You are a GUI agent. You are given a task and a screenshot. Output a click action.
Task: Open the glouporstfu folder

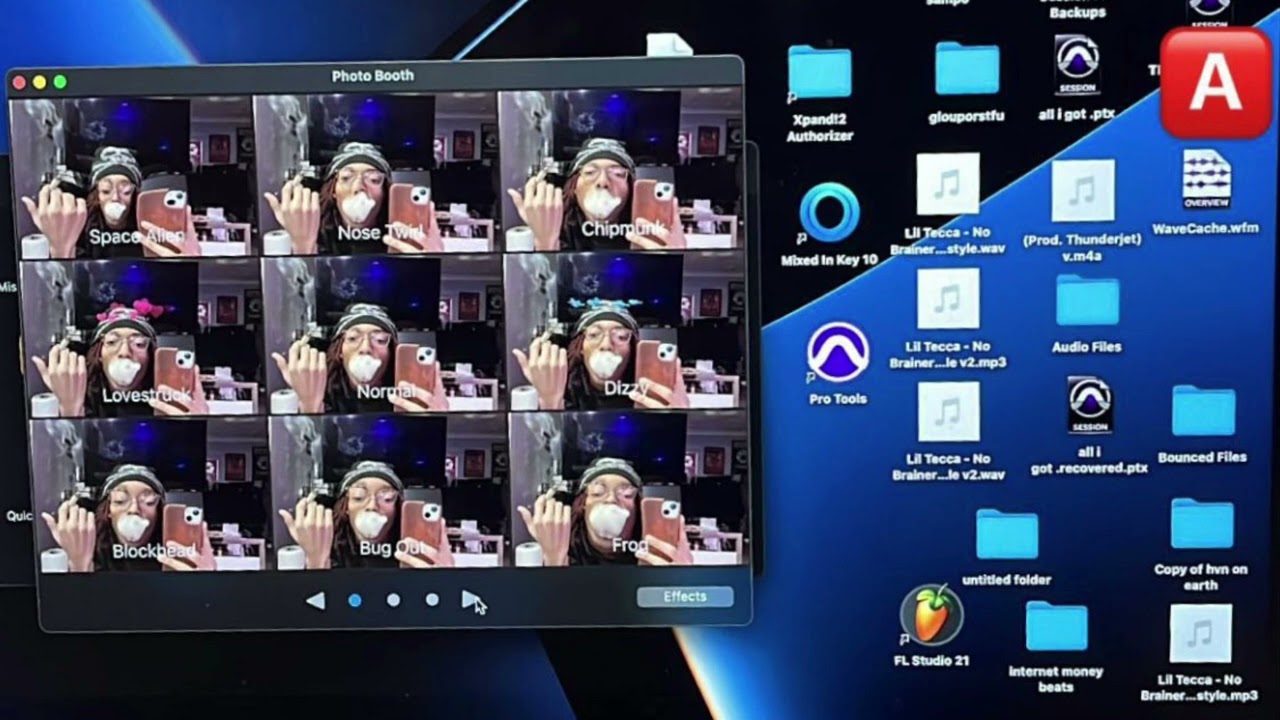click(x=967, y=69)
